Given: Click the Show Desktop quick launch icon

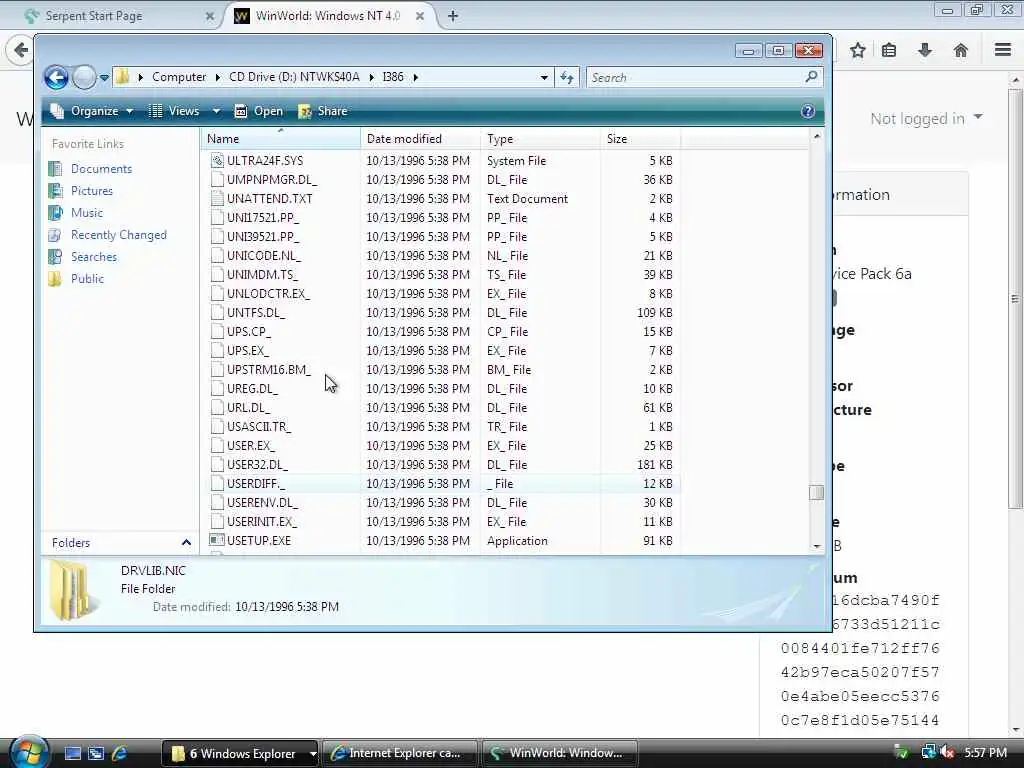Looking at the screenshot, I should point(73,753).
